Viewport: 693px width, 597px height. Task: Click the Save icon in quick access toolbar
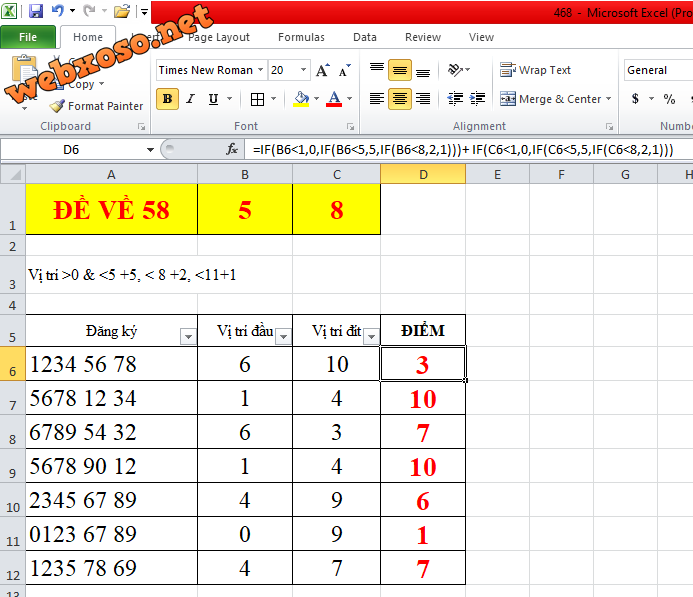point(36,12)
